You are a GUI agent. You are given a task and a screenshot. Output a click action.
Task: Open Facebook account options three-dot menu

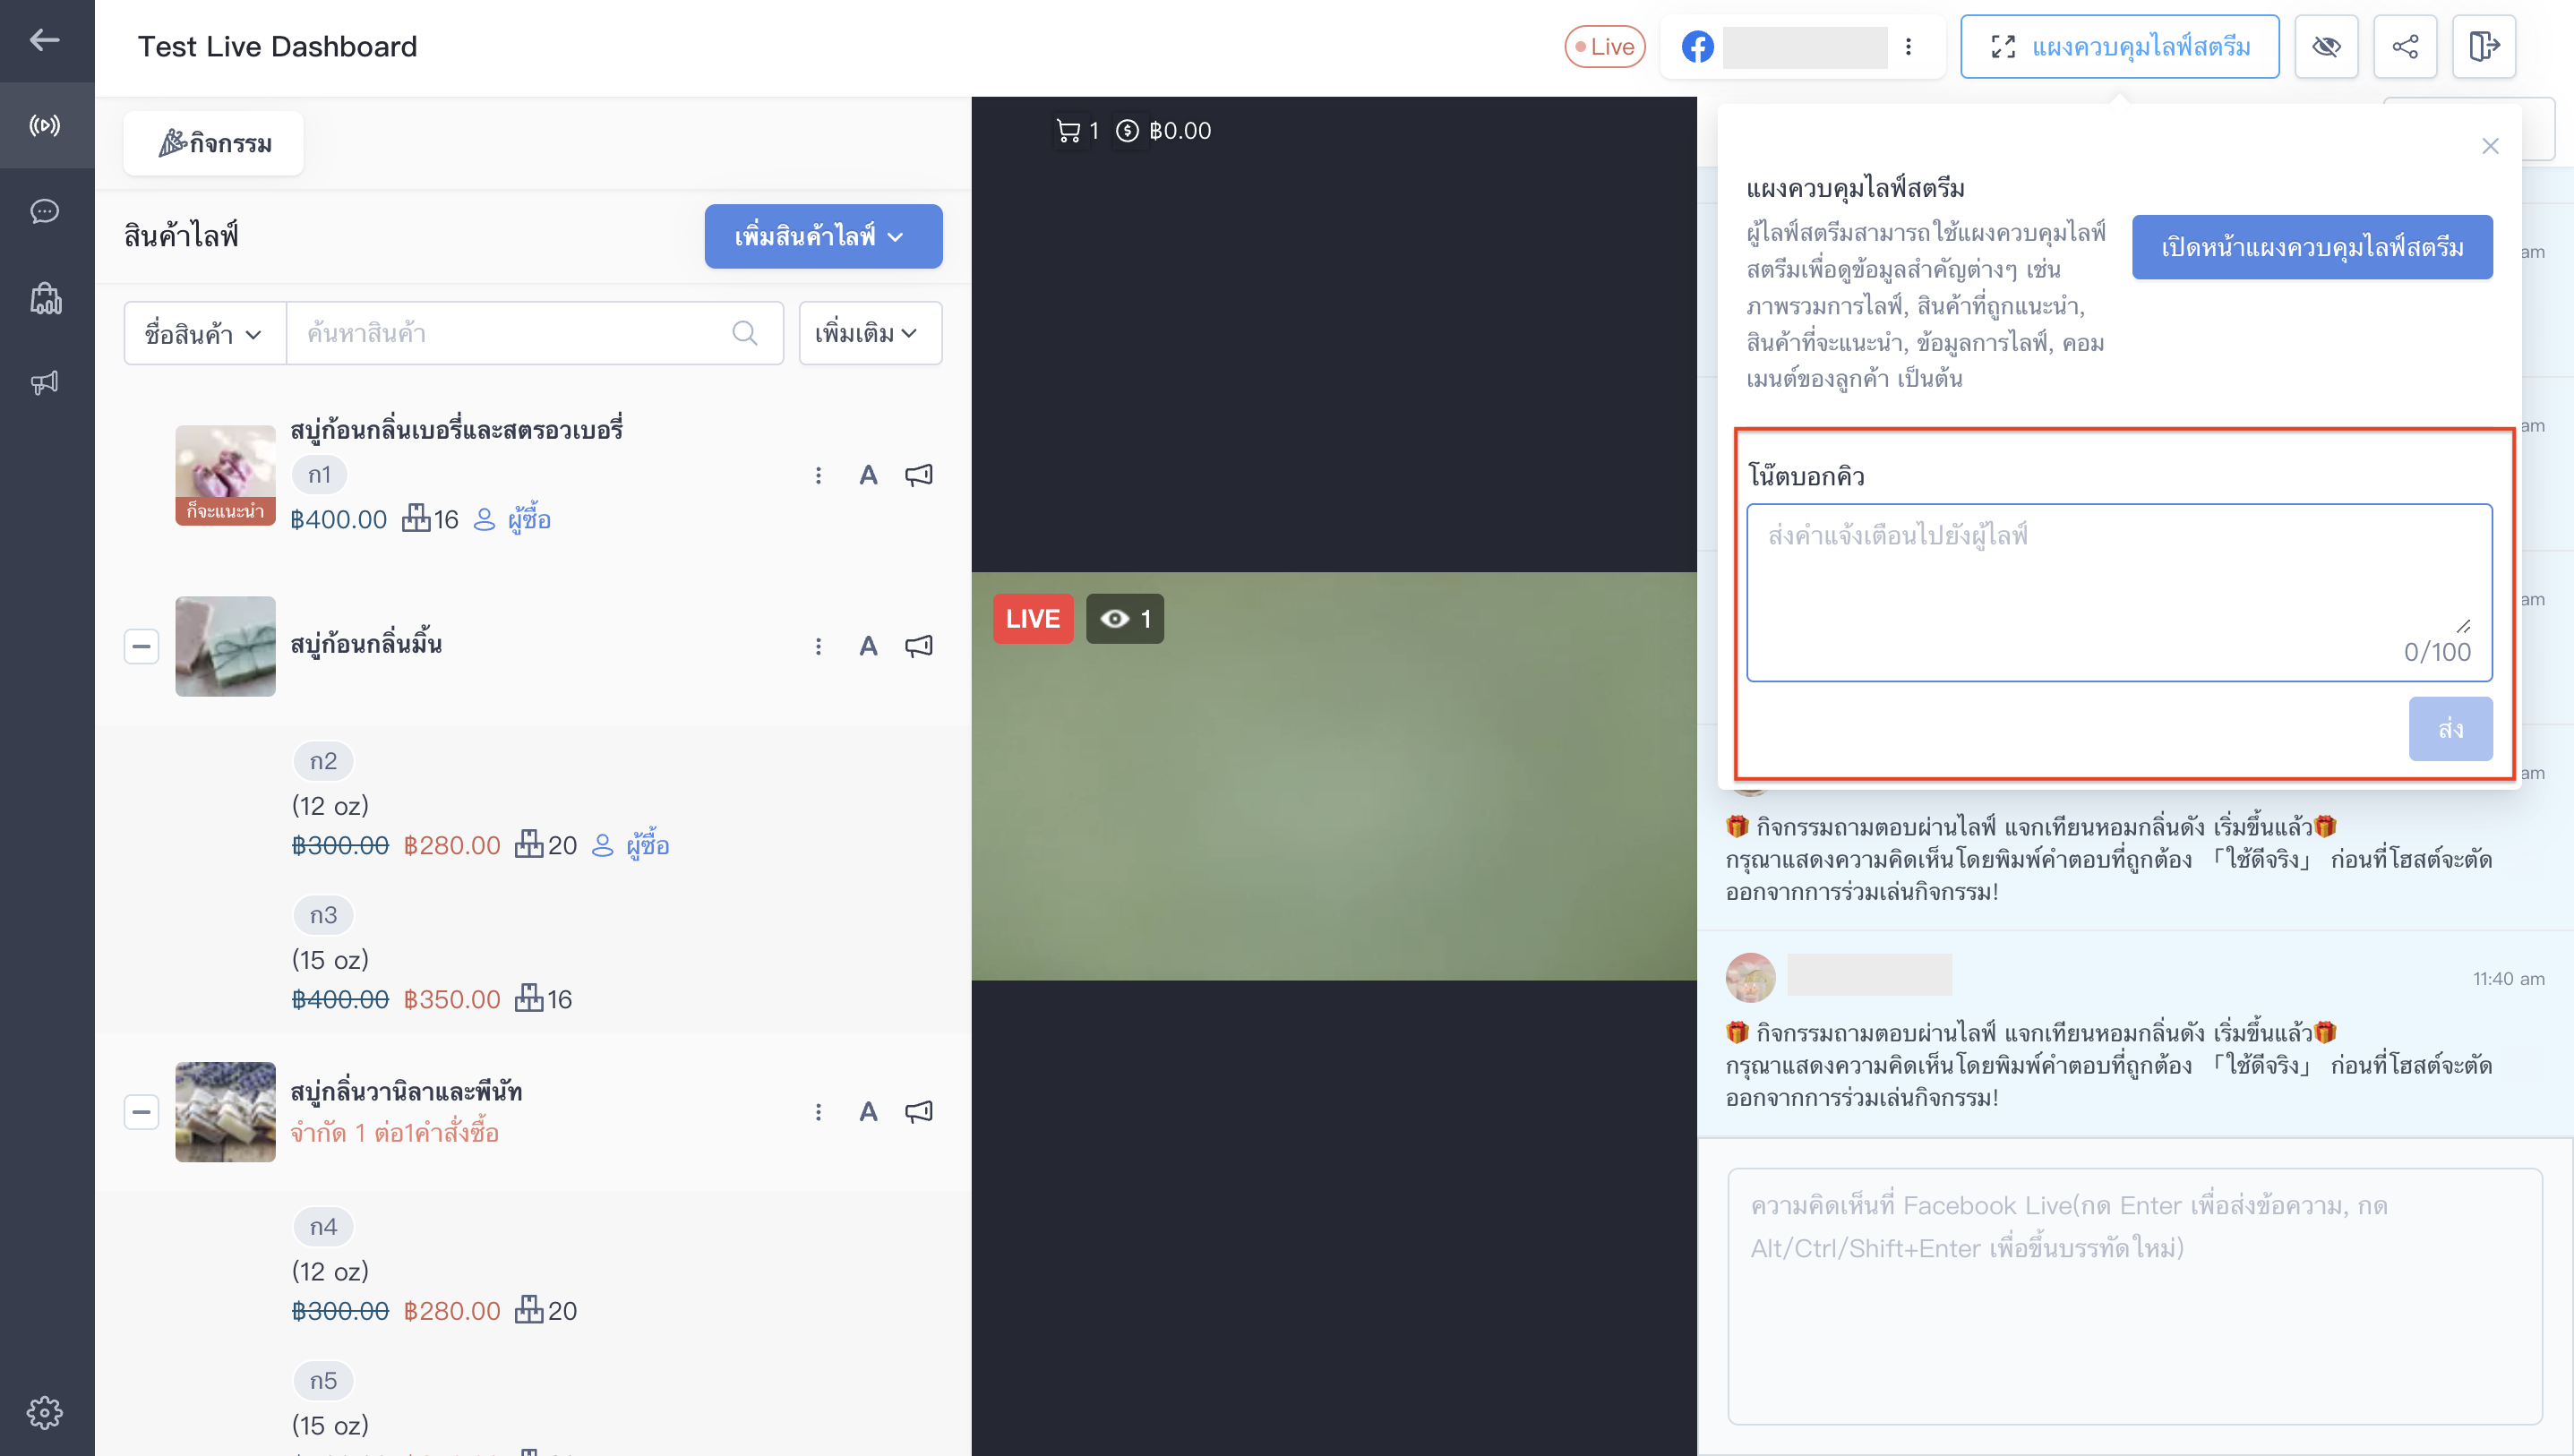1908,46
